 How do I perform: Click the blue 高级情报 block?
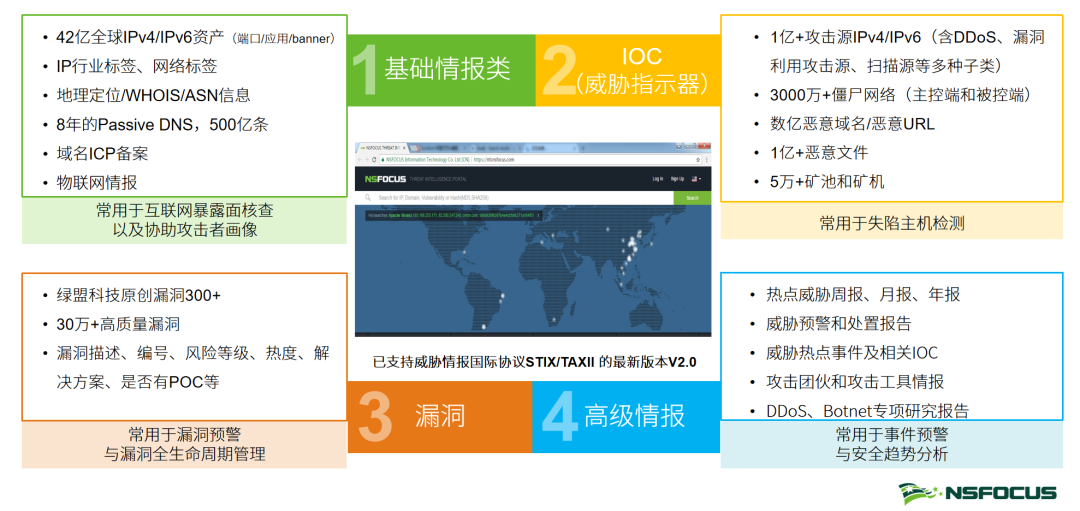click(x=626, y=416)
